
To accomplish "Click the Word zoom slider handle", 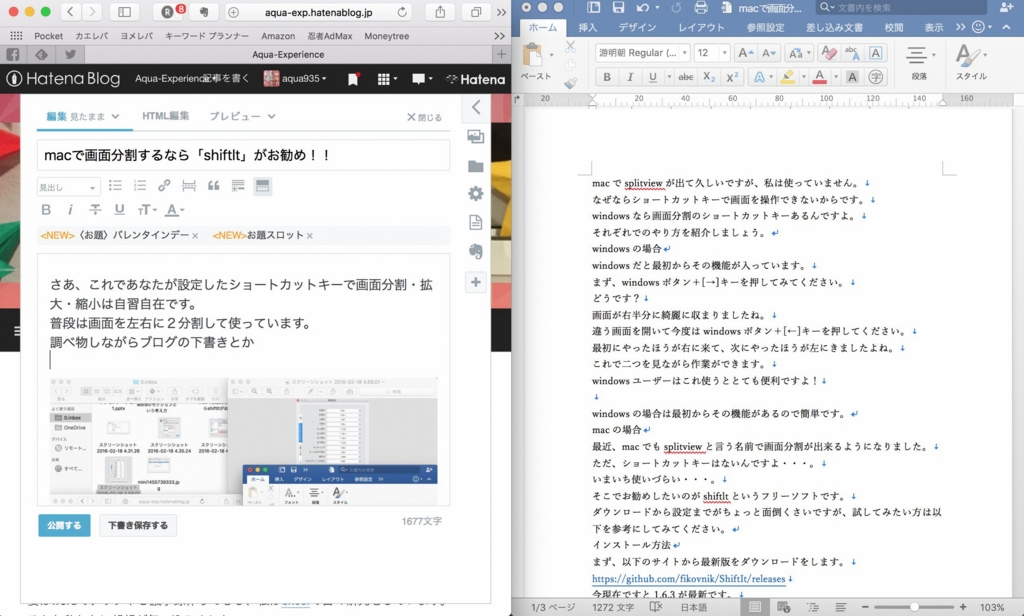I will (914, 607).
